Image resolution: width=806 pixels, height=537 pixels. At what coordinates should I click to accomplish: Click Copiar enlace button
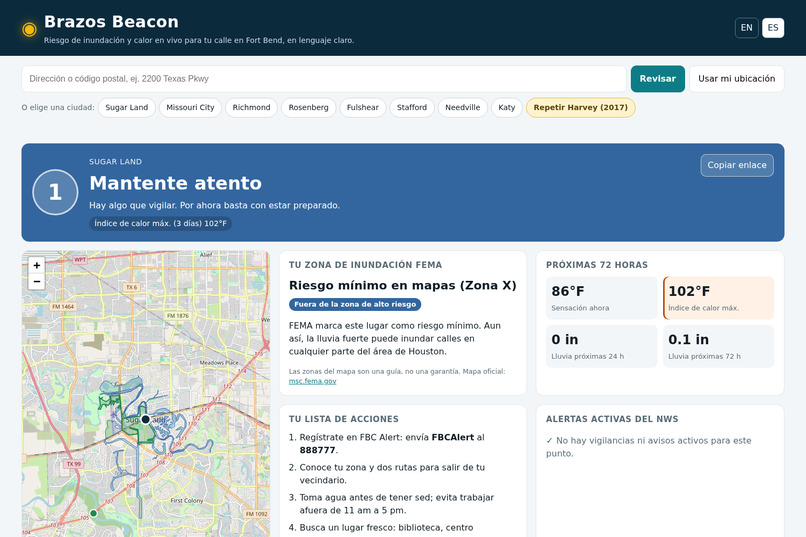coord(737,165)
